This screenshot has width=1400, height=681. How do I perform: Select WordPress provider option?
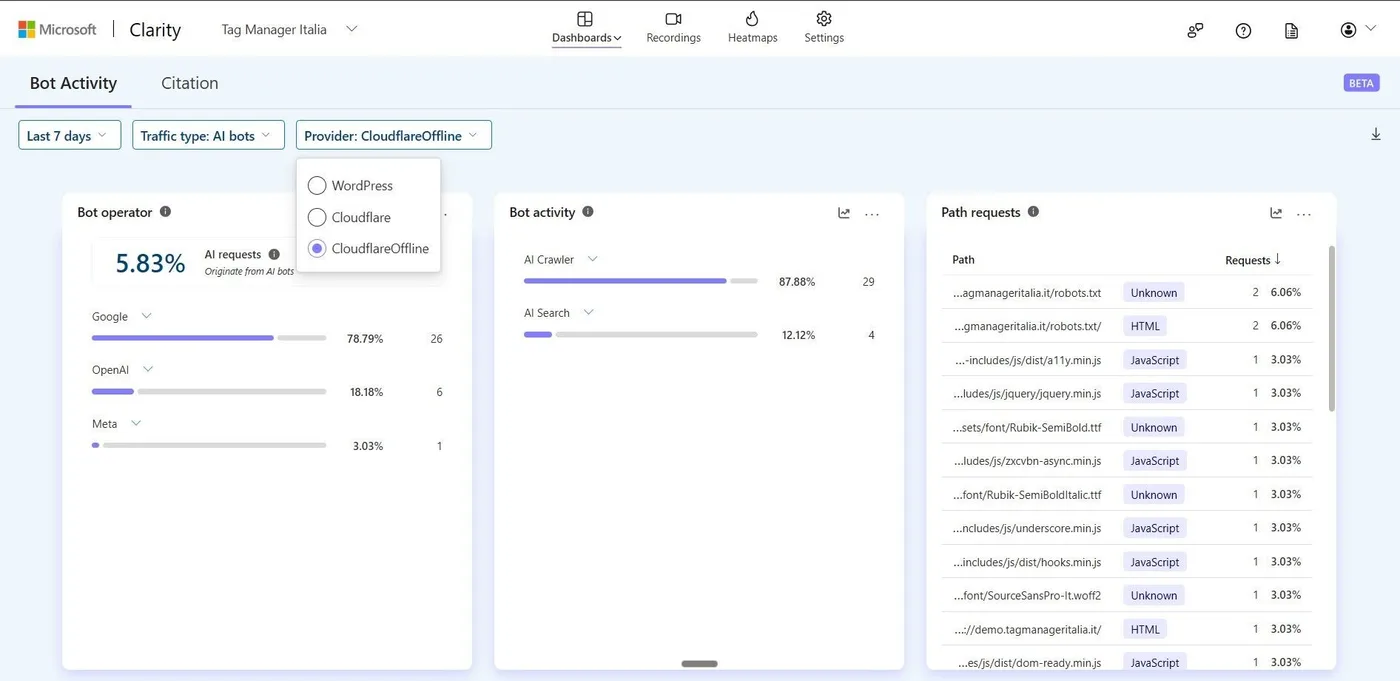point(351,185)
